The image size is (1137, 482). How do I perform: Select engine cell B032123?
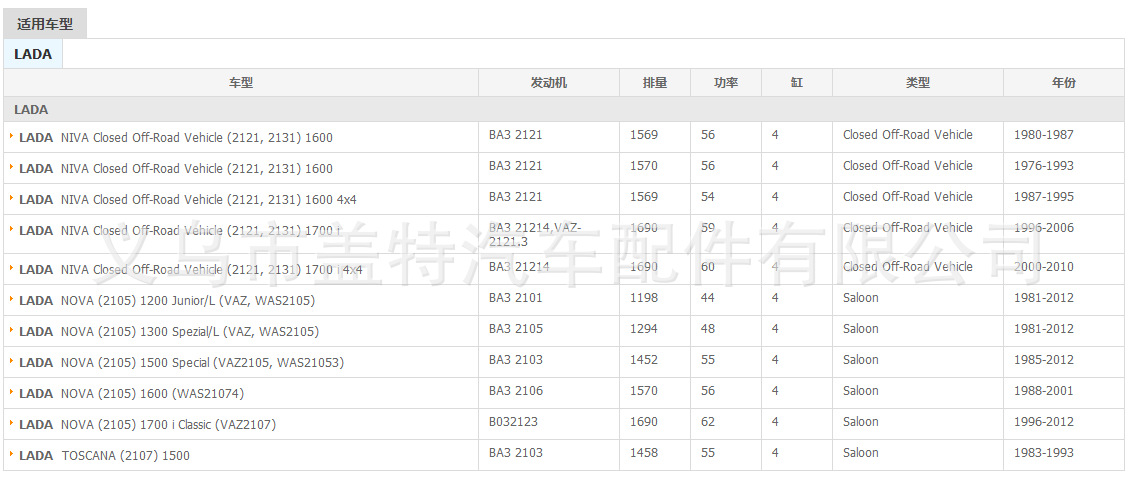(513, 422)
